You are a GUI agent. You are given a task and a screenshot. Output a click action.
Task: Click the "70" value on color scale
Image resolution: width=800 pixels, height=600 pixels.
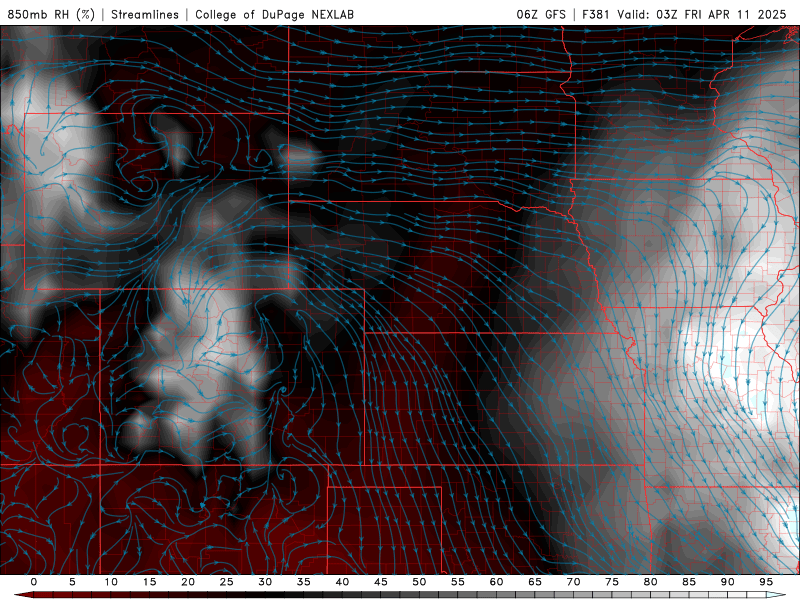pyautogui.click(x=573, y=582)
